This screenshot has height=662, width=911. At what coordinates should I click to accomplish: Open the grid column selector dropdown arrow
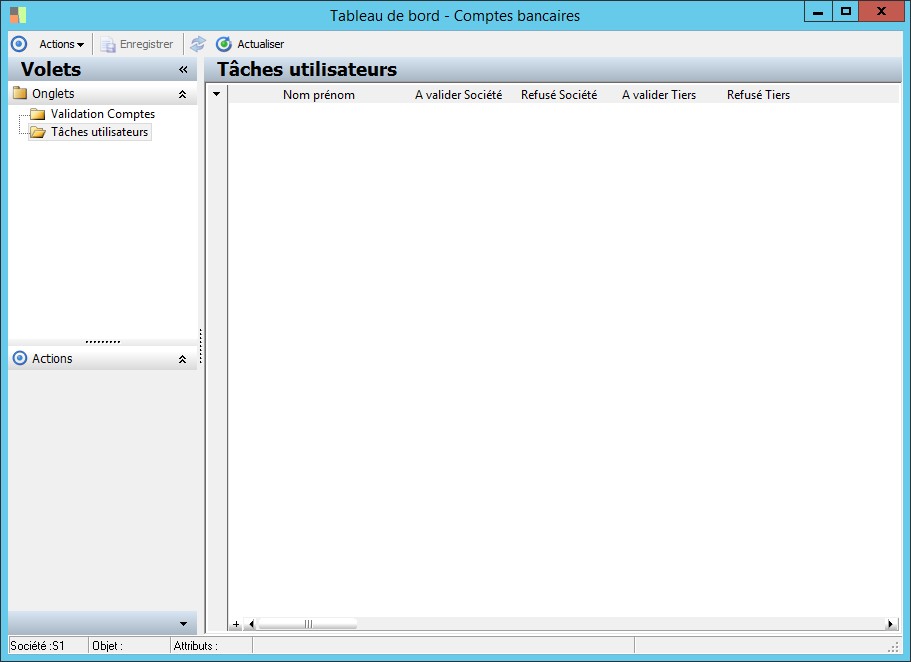(216, 94)
